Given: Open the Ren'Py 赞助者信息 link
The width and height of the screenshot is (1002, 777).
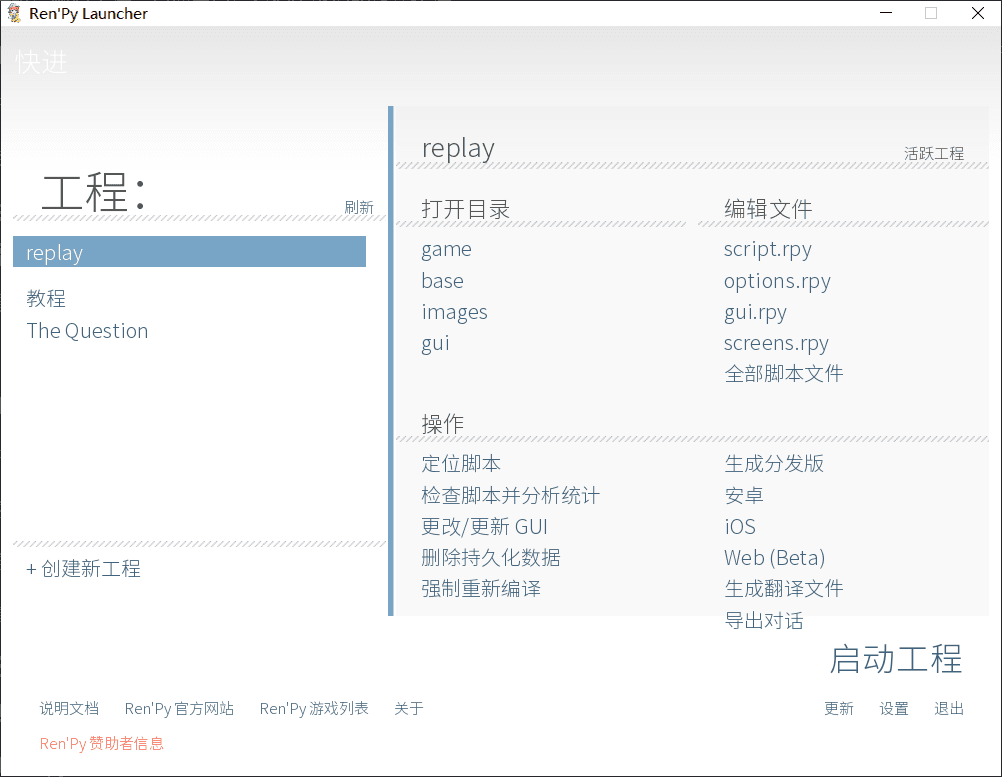Looking at the screenshot, I should (102, 744).
